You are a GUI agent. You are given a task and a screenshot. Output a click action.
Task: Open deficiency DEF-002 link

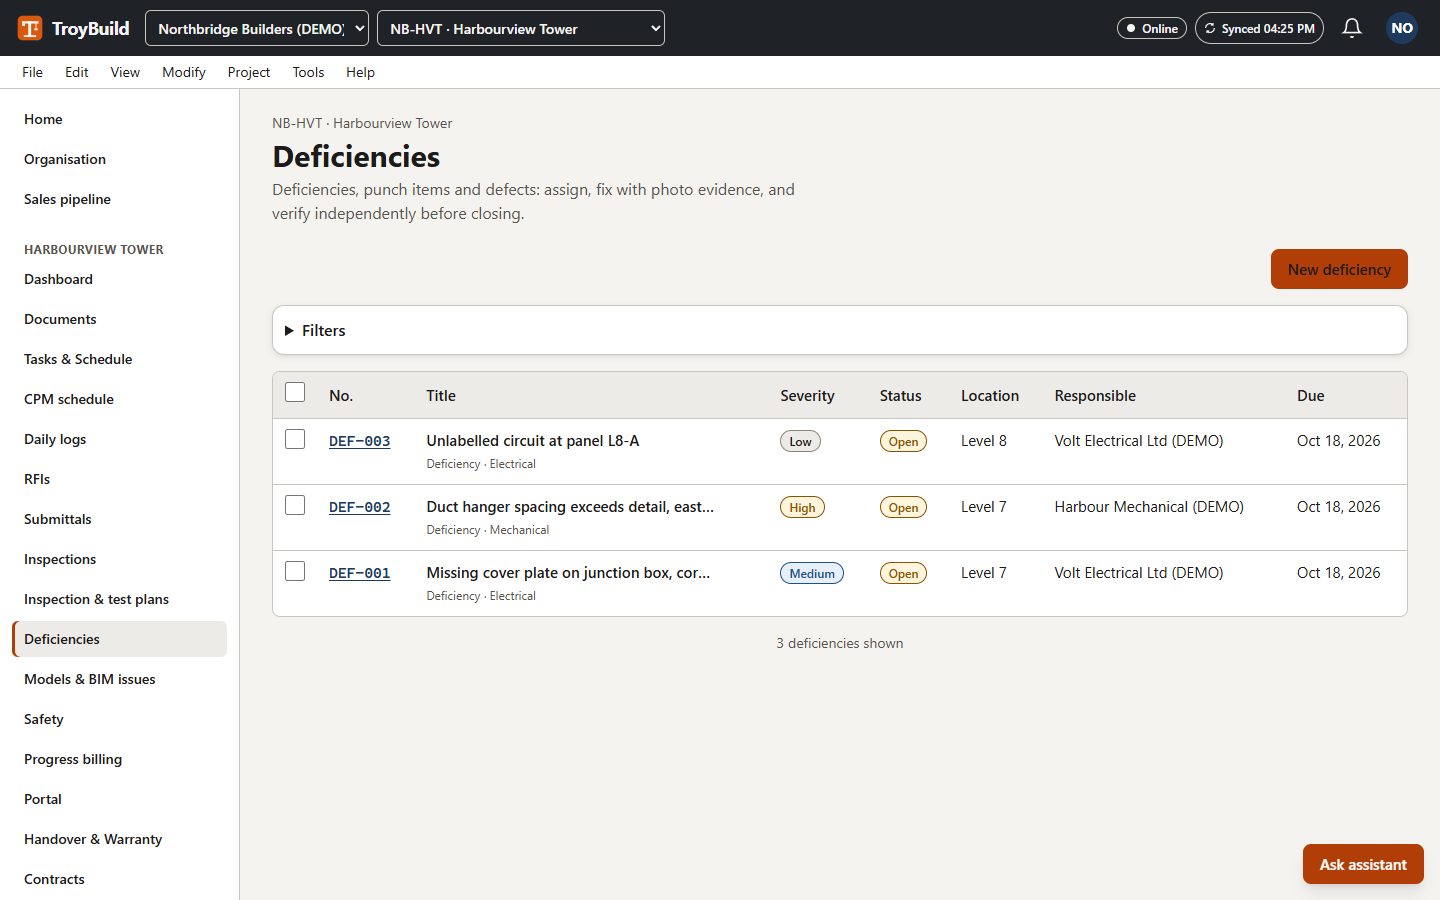pos(360,507)
